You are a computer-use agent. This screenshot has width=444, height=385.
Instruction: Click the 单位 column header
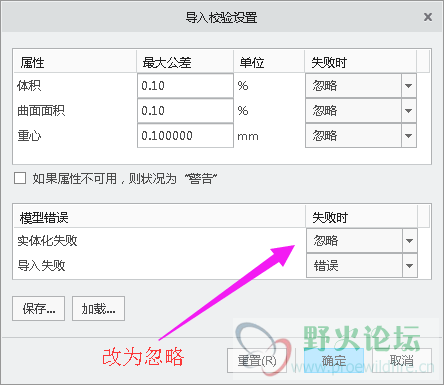pyautogui.click(x=269, y=62)
